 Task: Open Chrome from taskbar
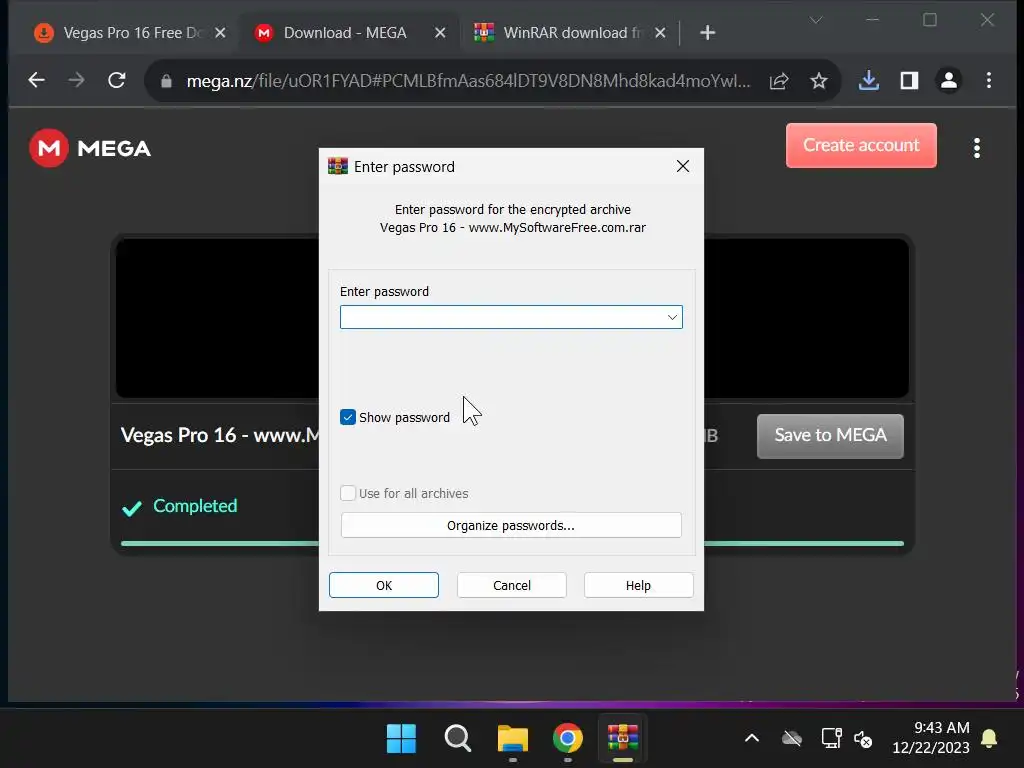pos(568,739)
